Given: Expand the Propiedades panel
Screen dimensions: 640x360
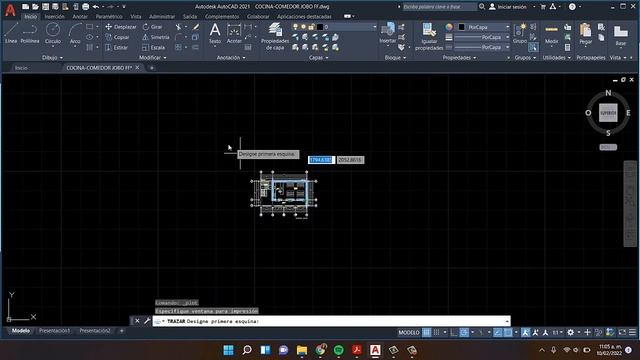Looking at the screenshot, I should tap(460, 58).
